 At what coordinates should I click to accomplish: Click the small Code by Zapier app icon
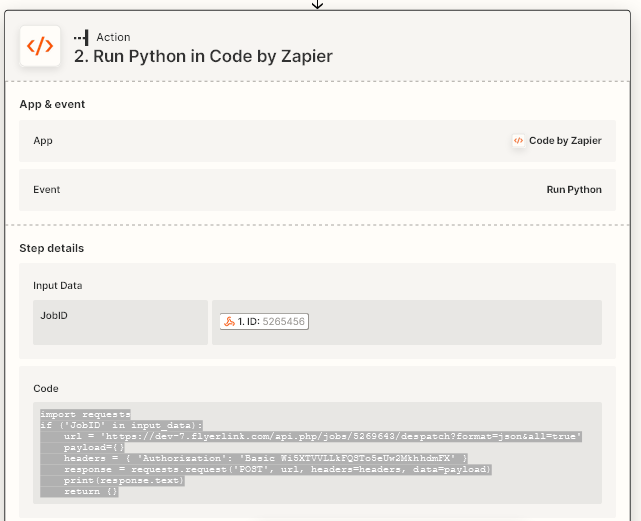(x=518, y=141)
